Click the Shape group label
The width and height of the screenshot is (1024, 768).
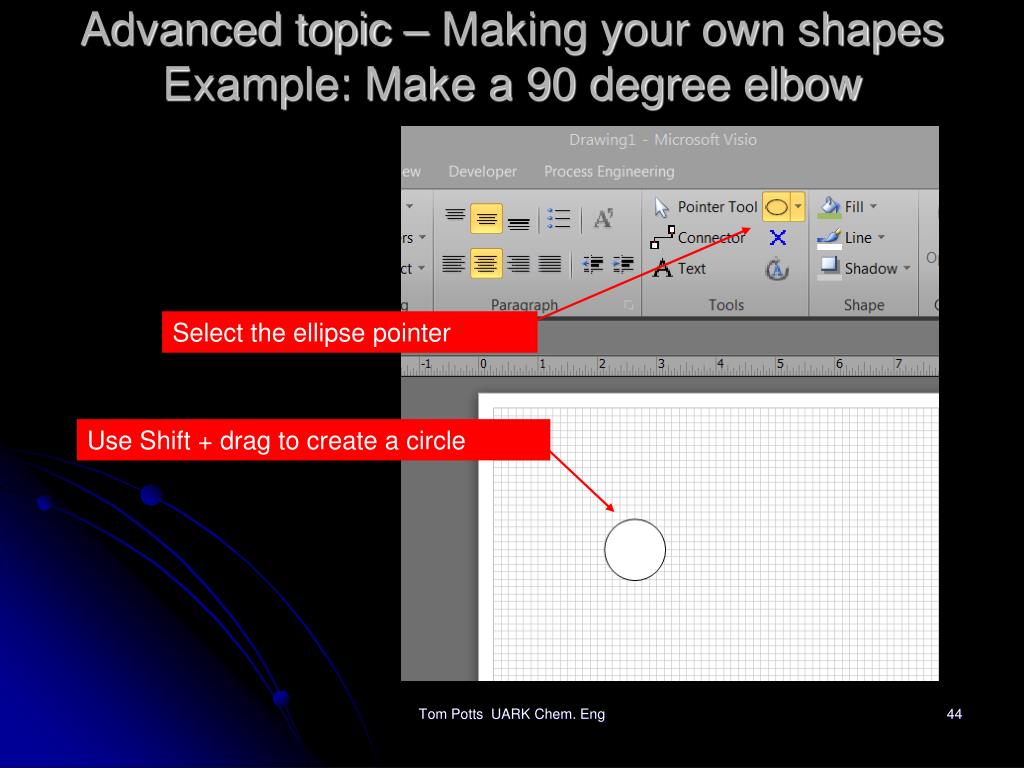pyautogui.click(x=864, y=305)
